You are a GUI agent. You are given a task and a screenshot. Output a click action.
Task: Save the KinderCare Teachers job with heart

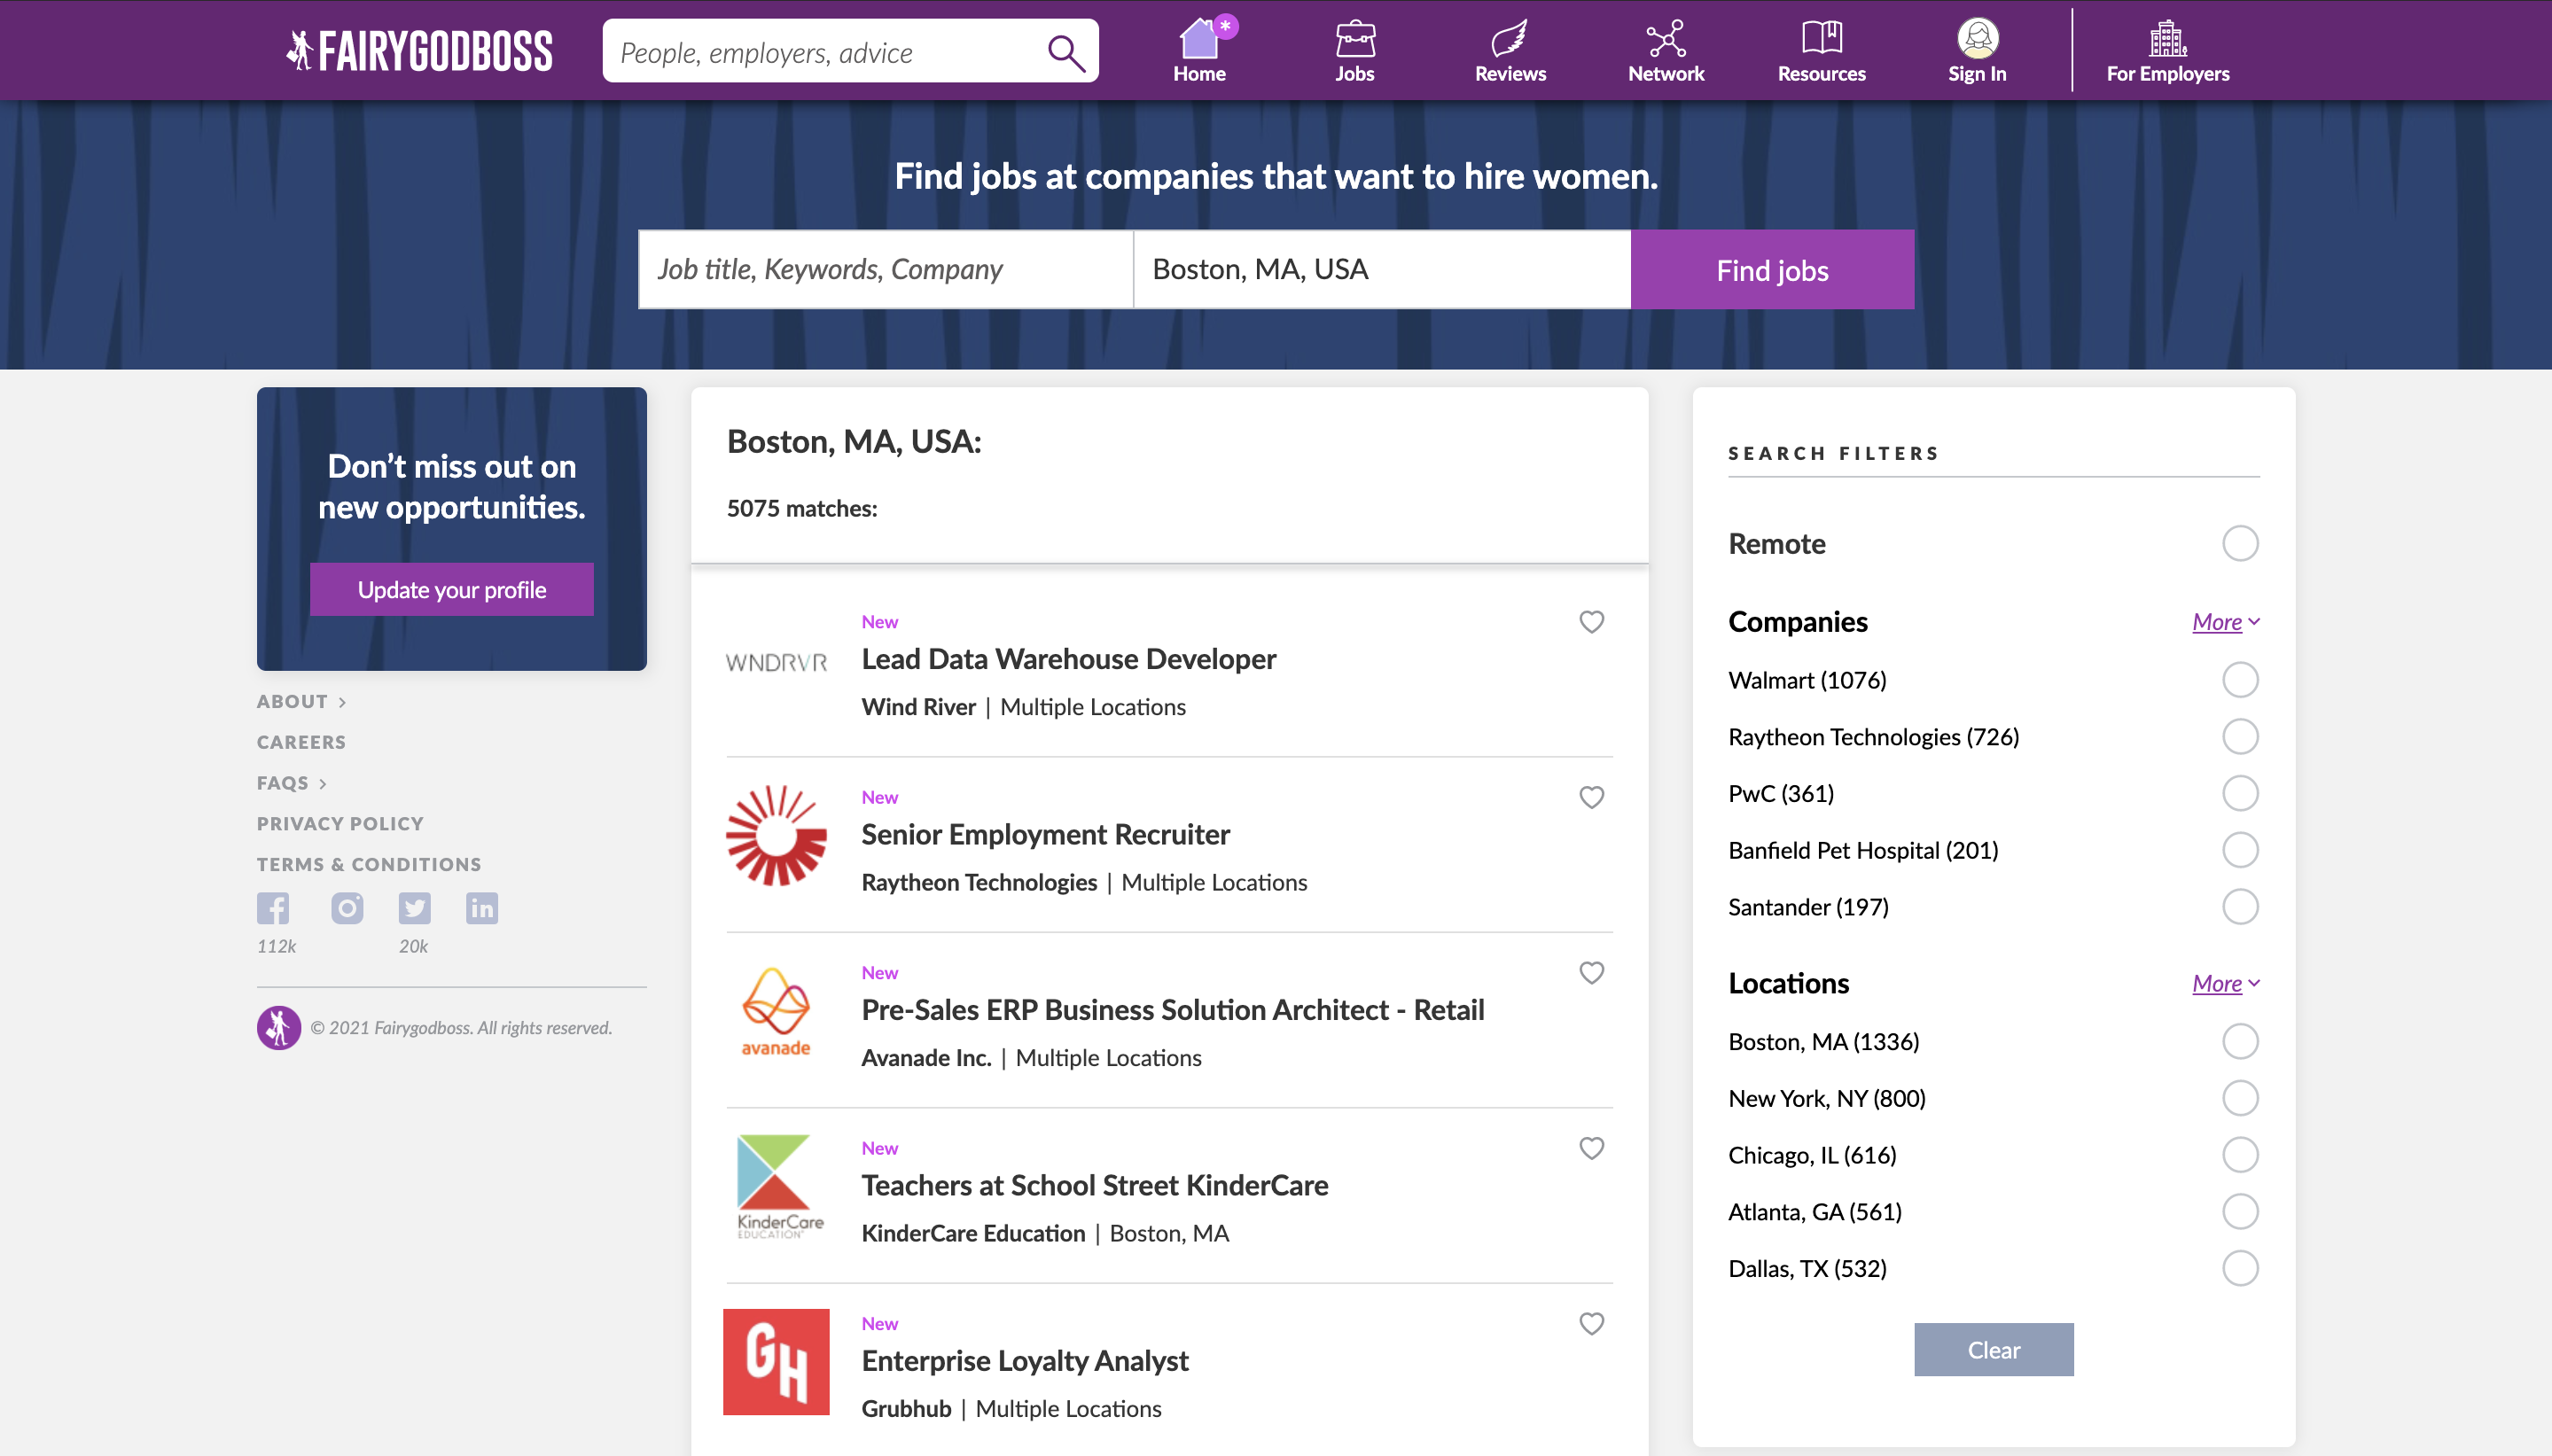(1591, 1148)
